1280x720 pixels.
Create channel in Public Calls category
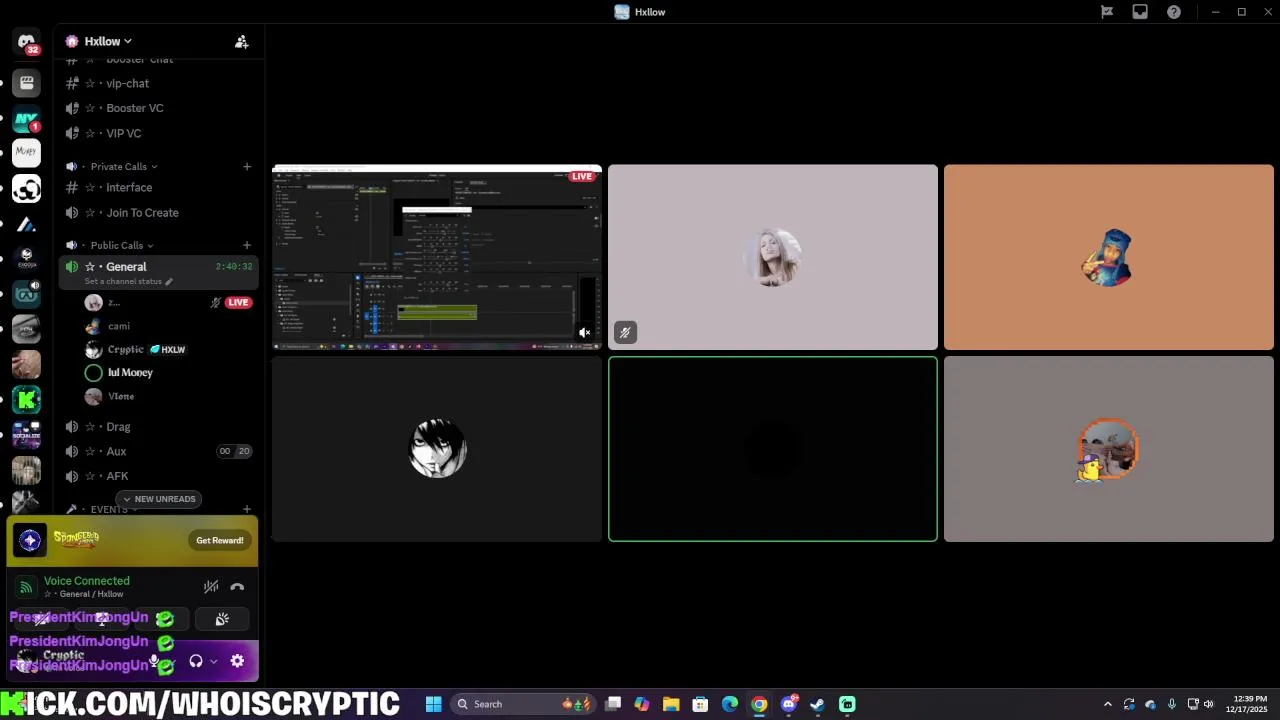click(247, 245)
